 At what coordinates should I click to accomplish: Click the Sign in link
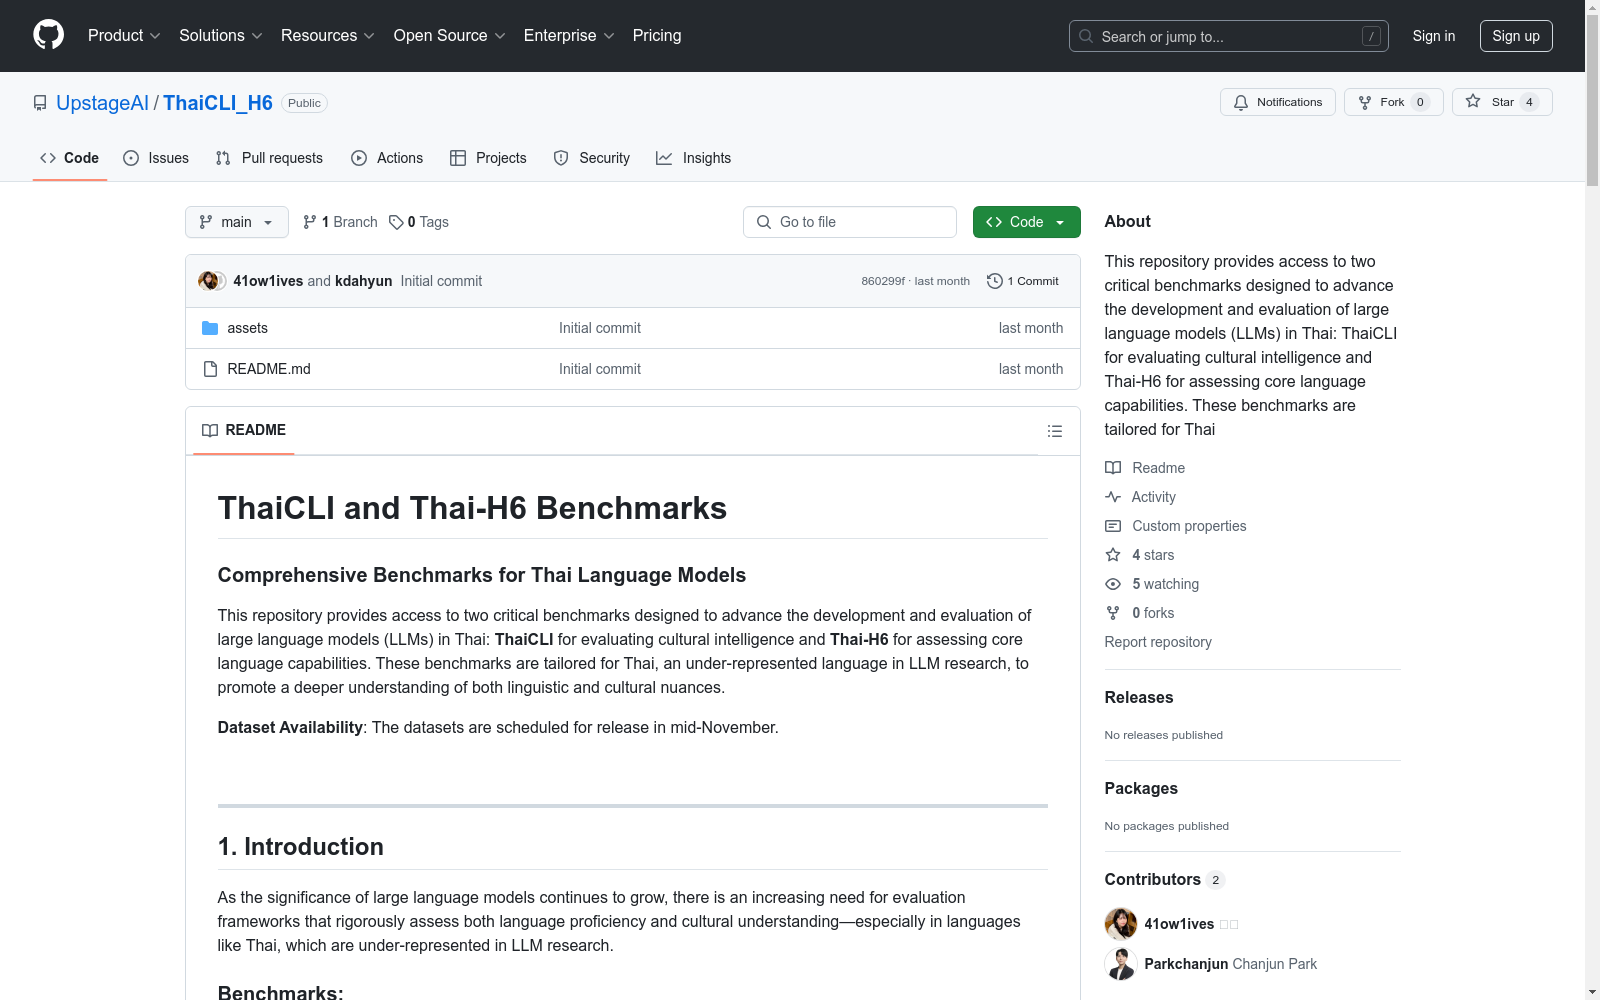[x=1434, y=36]
